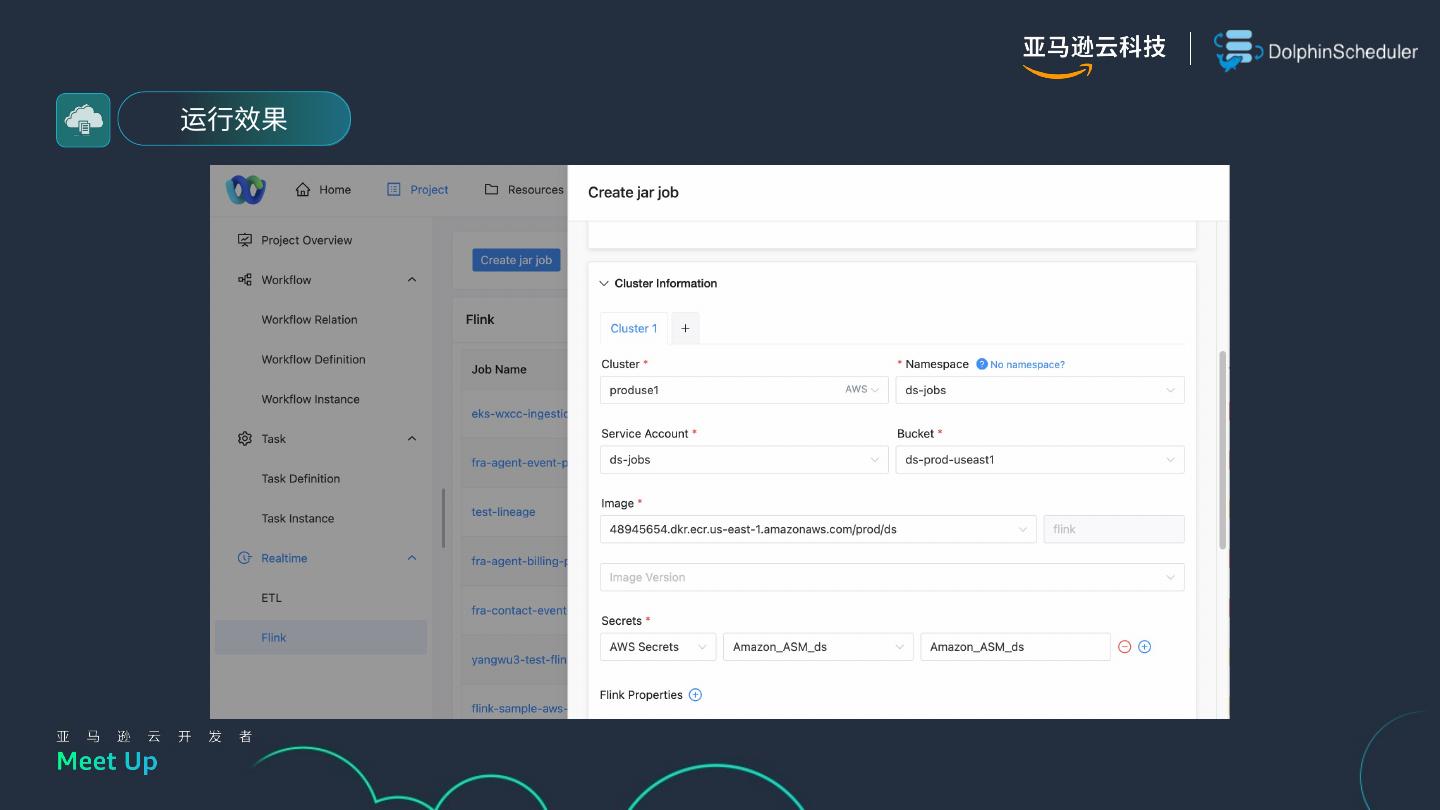1440x810 pixels.
Task: Click the Project list icon in navbar
Action: pyautogui.click(x=393, y=189)
